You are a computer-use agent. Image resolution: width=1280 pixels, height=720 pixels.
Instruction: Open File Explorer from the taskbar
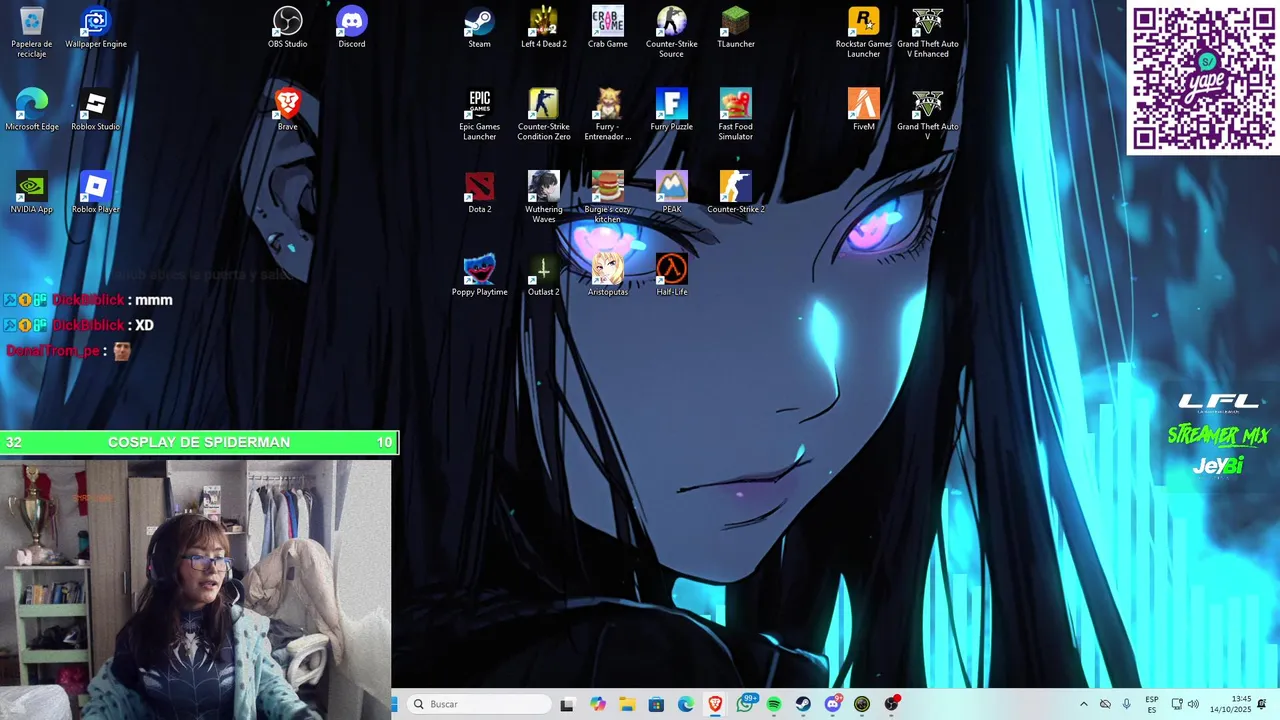click(627, 704)
